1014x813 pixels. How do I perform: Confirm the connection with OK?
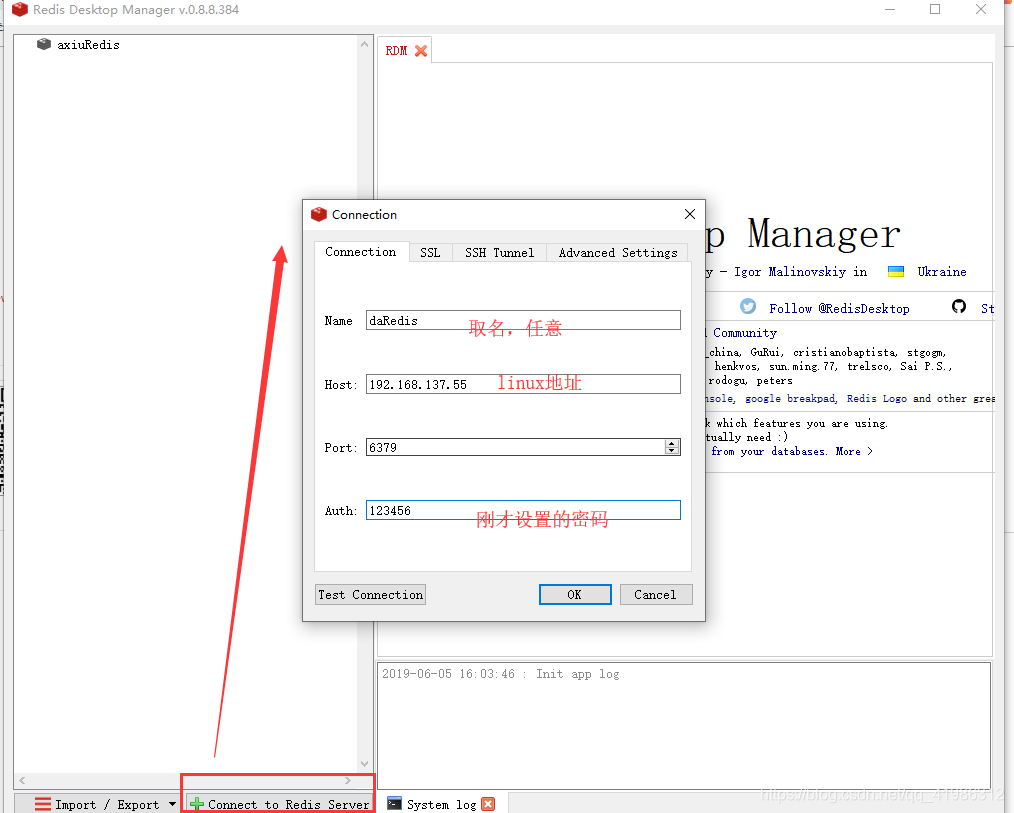pos(575,594)
